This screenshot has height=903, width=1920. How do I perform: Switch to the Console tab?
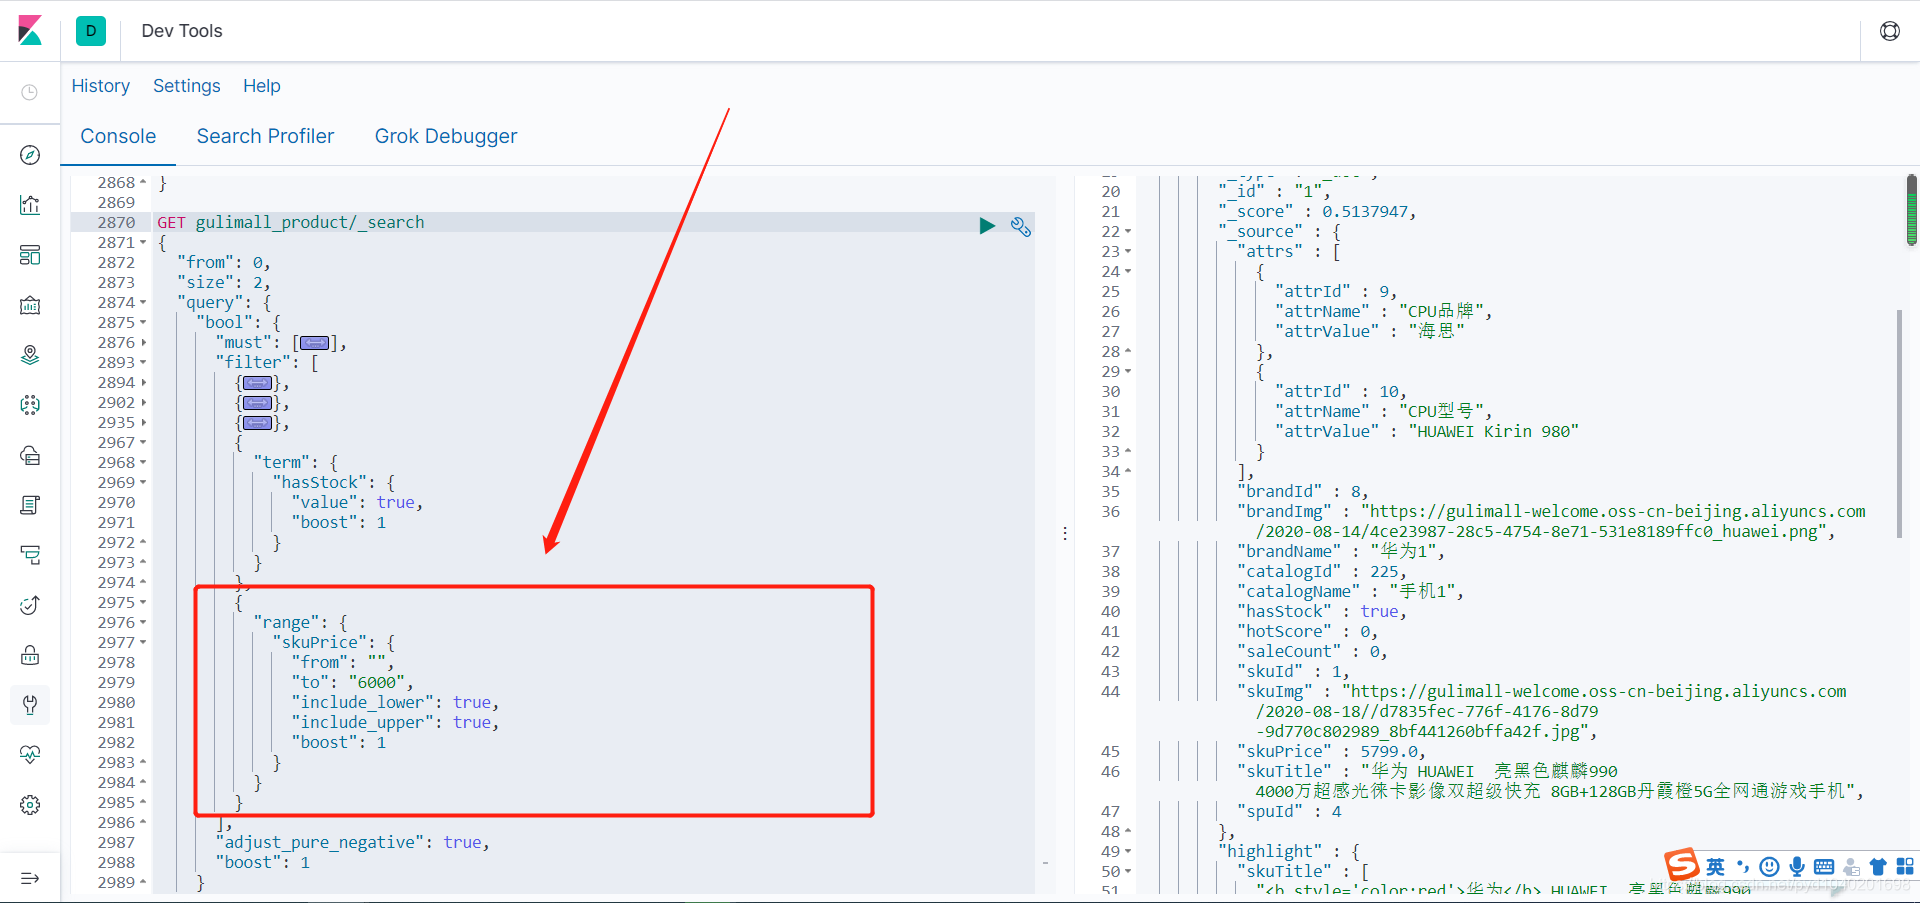pos(118,137)
